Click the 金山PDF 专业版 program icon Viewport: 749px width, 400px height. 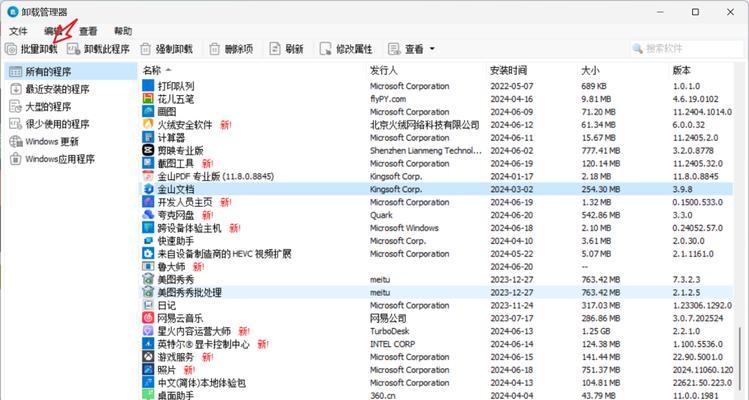coord(148,176)
